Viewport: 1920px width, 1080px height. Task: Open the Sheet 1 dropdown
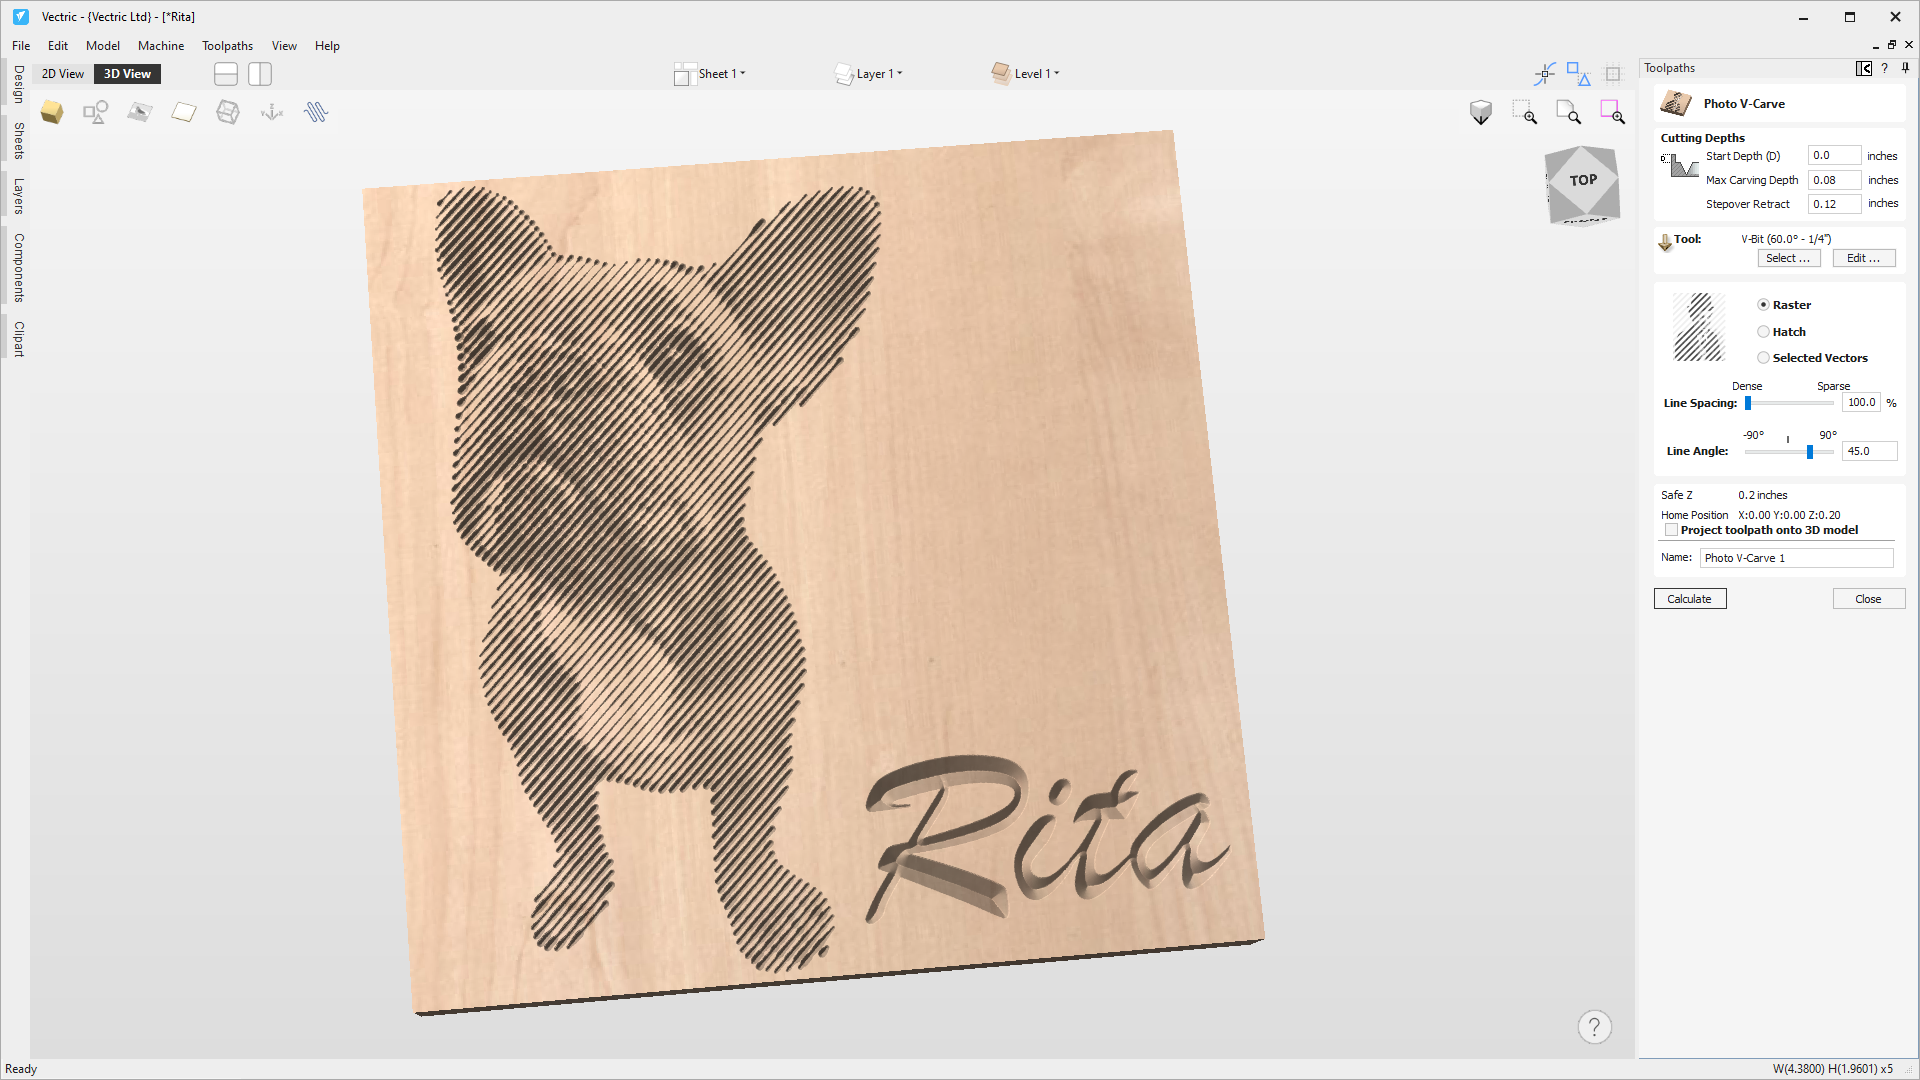[x=722, y=74]
